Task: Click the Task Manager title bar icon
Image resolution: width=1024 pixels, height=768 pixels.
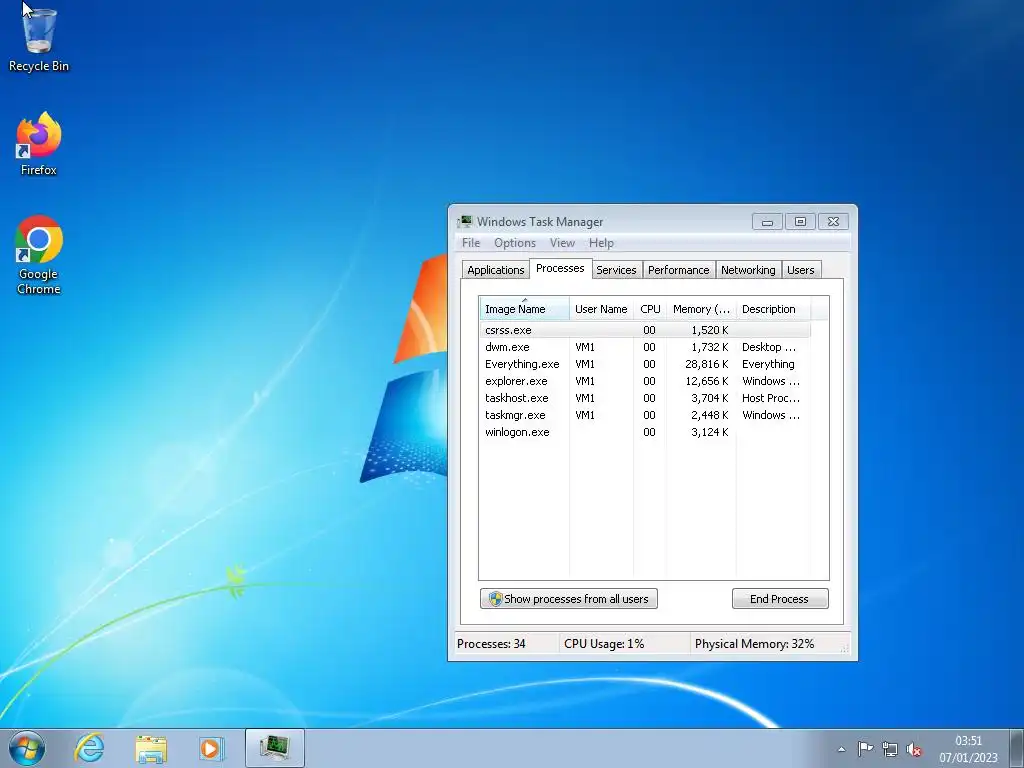Action: (x=465, y=221)
